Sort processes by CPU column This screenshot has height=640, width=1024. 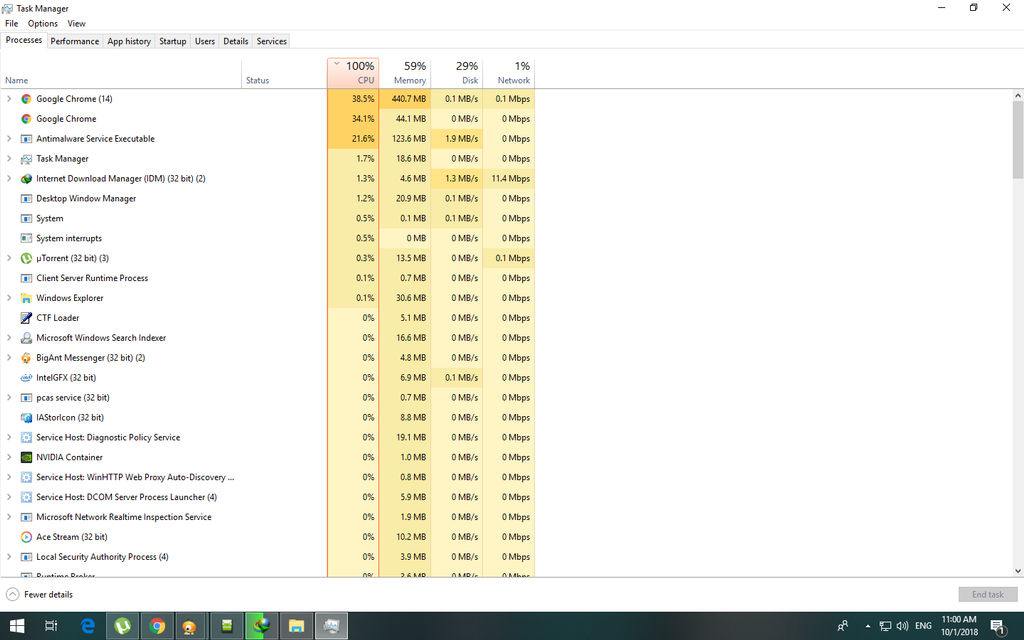pyautogui.click(x=353, y=72)
